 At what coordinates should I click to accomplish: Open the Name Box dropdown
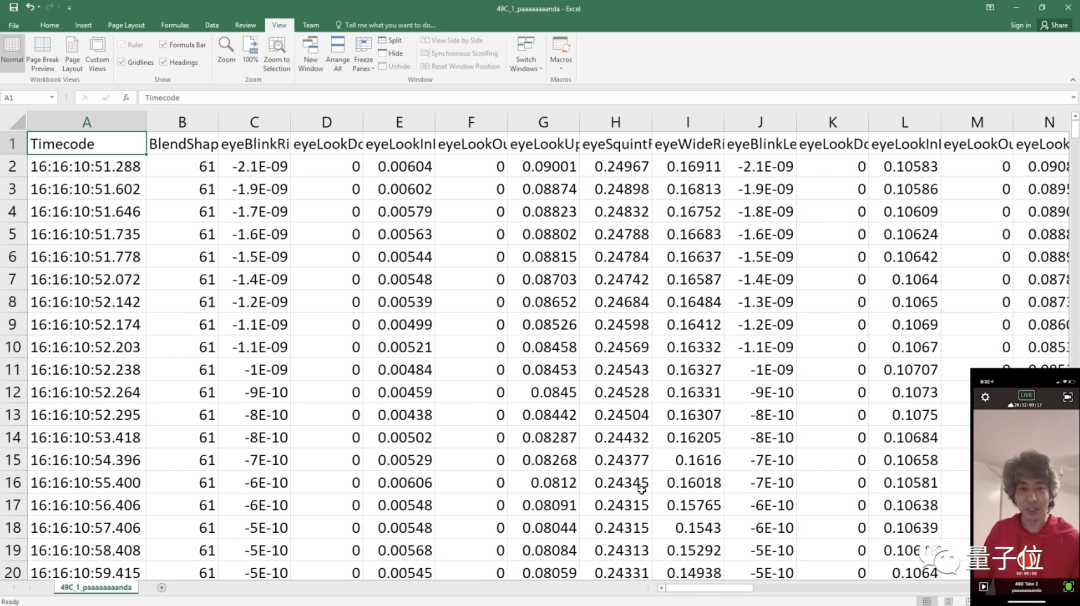coord(52,98)
